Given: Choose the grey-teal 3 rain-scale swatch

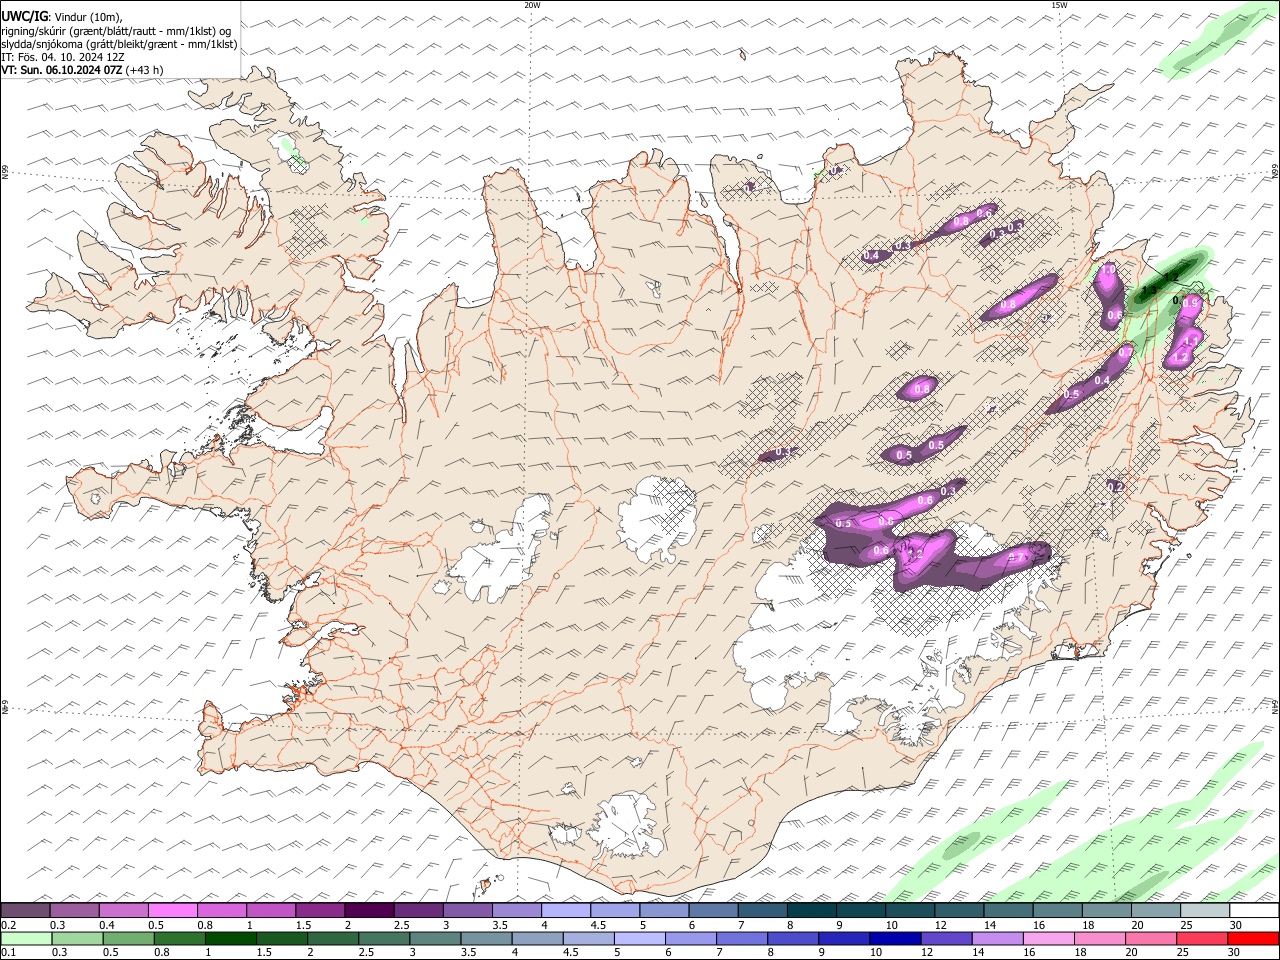Looking at the screenshot, I should point(436,938).
